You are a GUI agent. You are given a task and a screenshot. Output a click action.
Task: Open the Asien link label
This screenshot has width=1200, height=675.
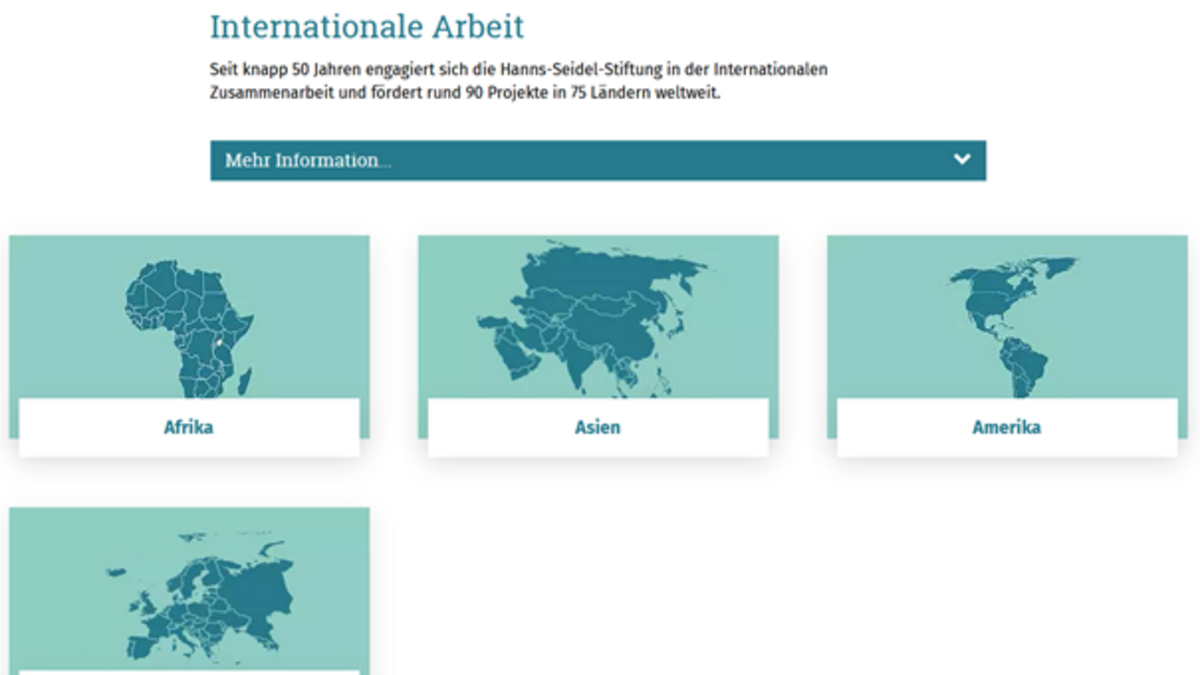click(x=597, y=428)
